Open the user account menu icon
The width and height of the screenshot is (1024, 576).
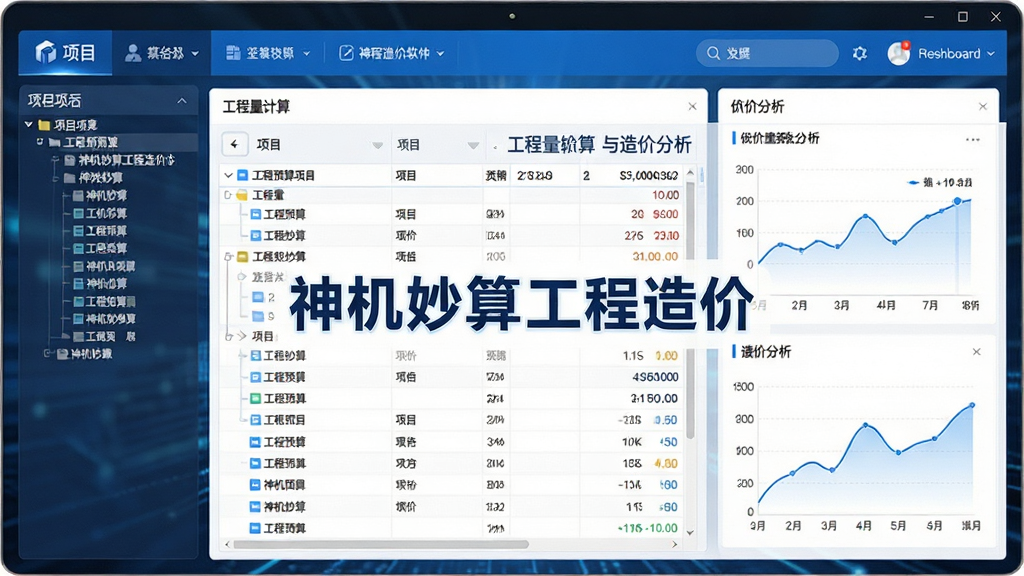pyautogui.click(x=133, y=53)
